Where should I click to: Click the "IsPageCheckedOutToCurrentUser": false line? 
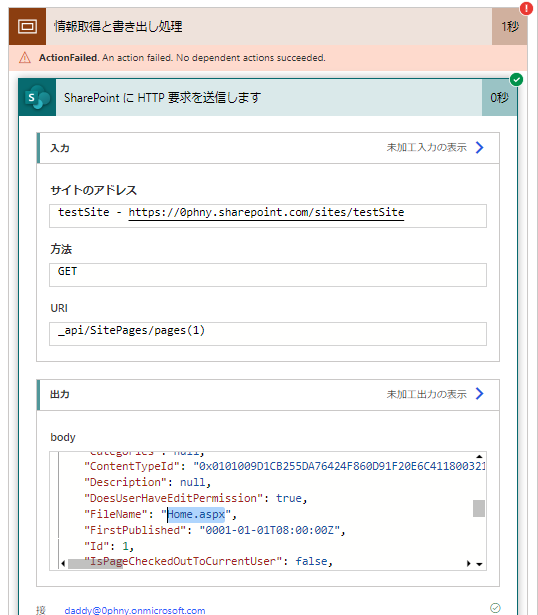click(x=209, y=561)
